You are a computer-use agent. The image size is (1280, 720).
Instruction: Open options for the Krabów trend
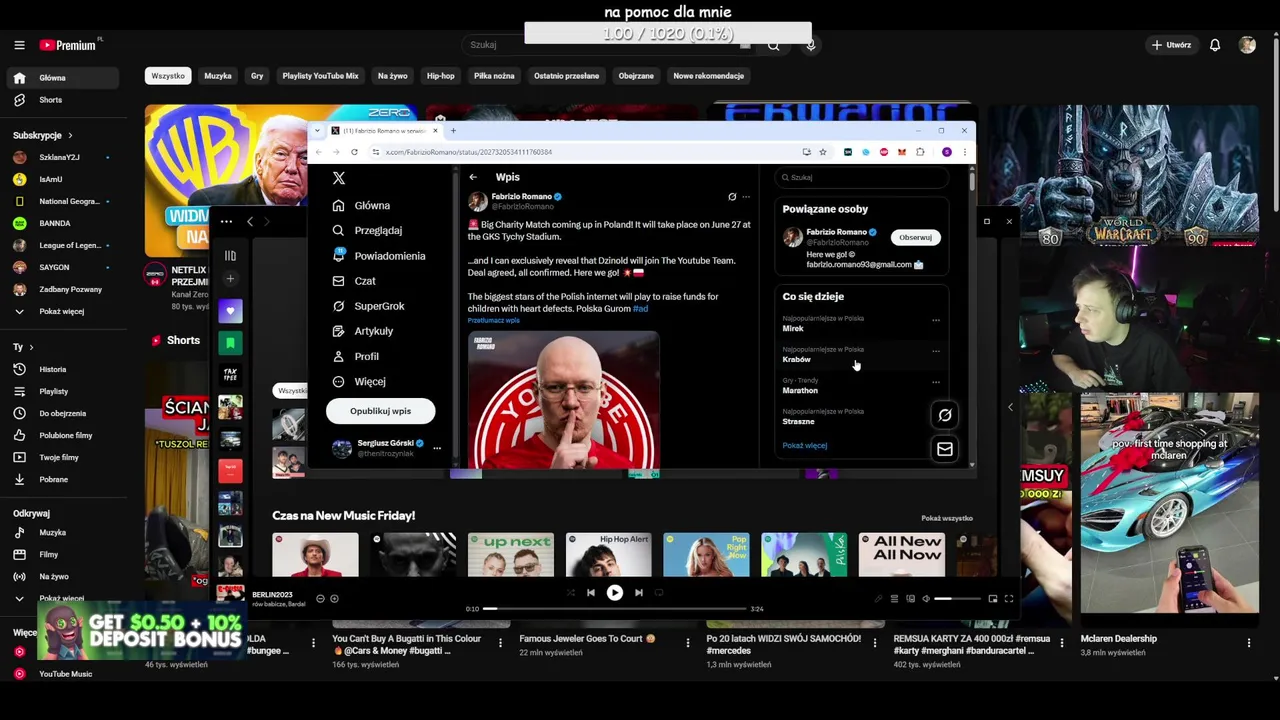click(x=936, y=351)
